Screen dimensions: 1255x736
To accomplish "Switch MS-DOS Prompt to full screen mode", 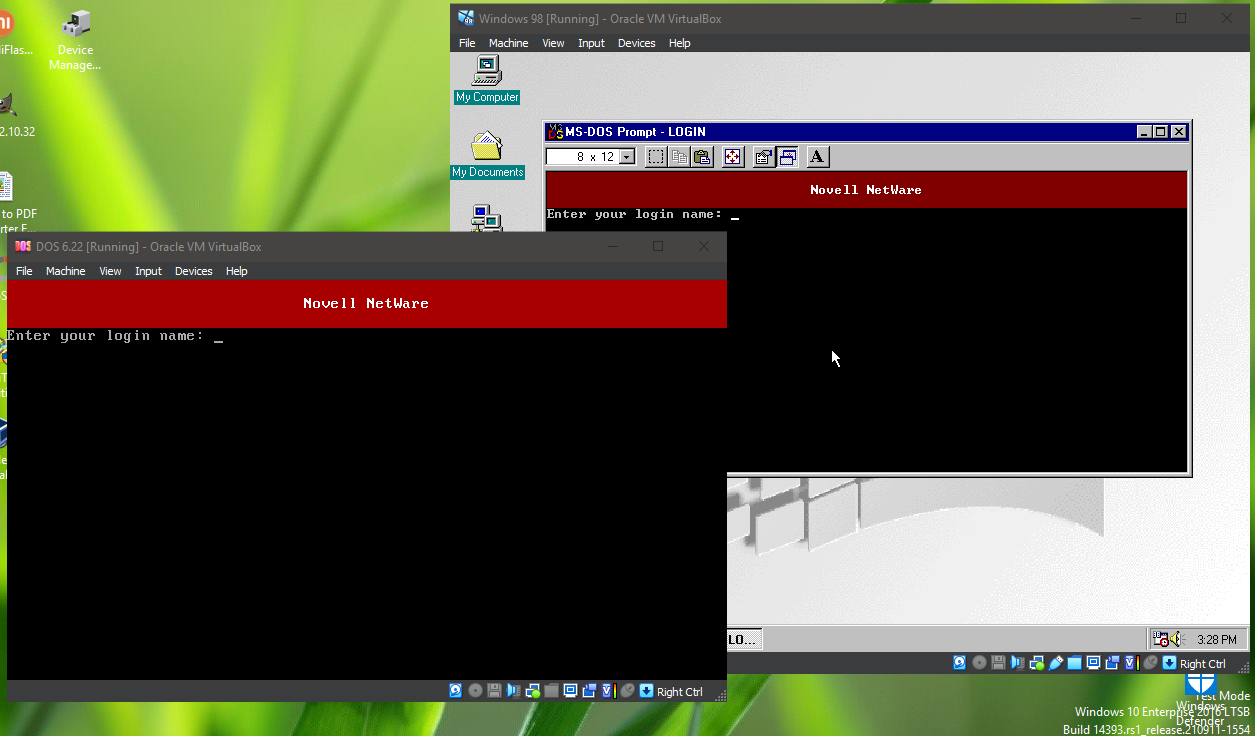I will [x=733, y=157].
